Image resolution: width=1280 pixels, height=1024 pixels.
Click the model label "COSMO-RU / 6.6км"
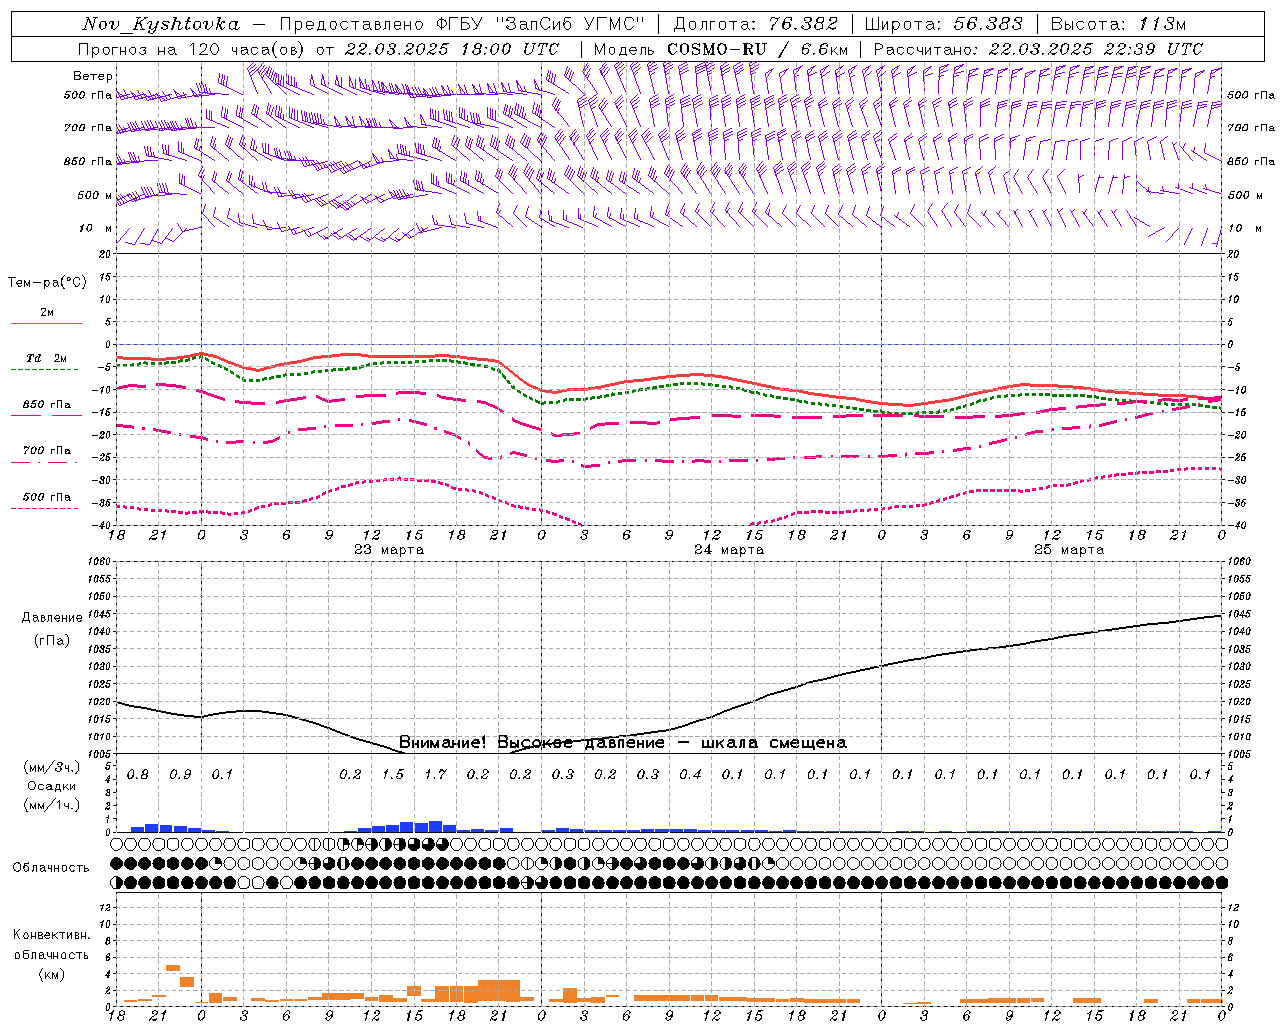click(757, 49)
